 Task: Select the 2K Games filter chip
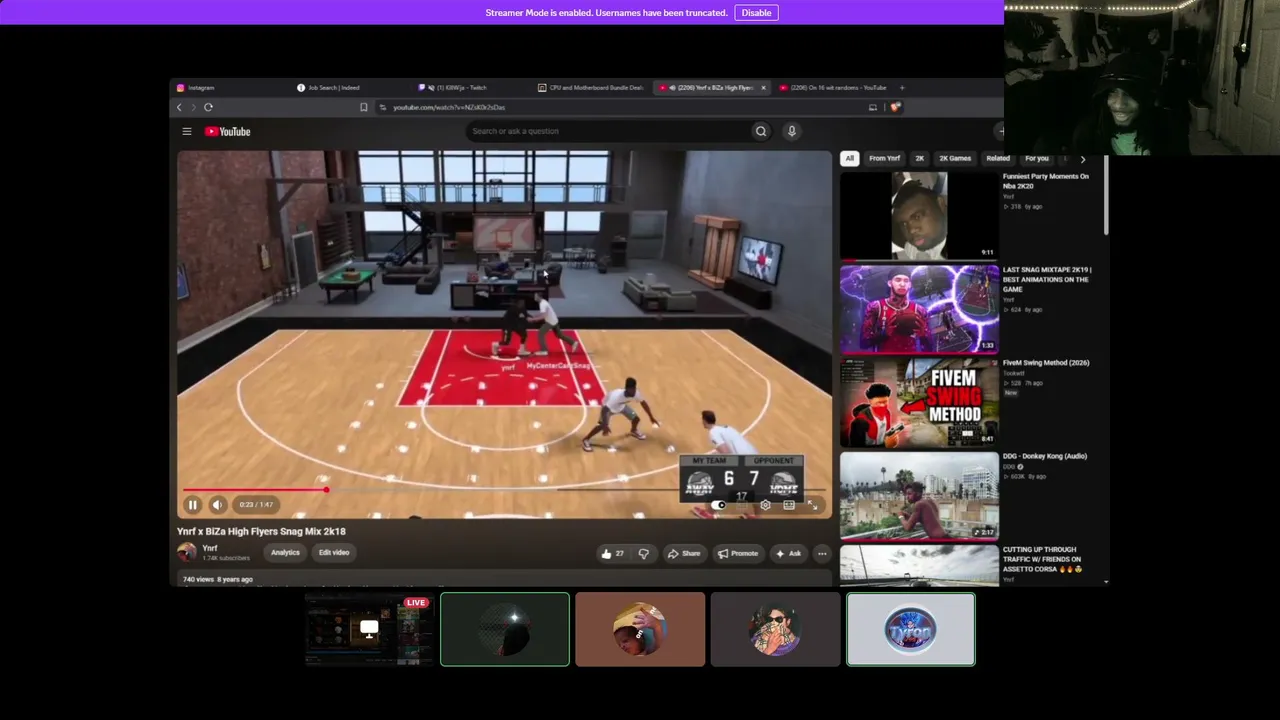tap(955, 158)
